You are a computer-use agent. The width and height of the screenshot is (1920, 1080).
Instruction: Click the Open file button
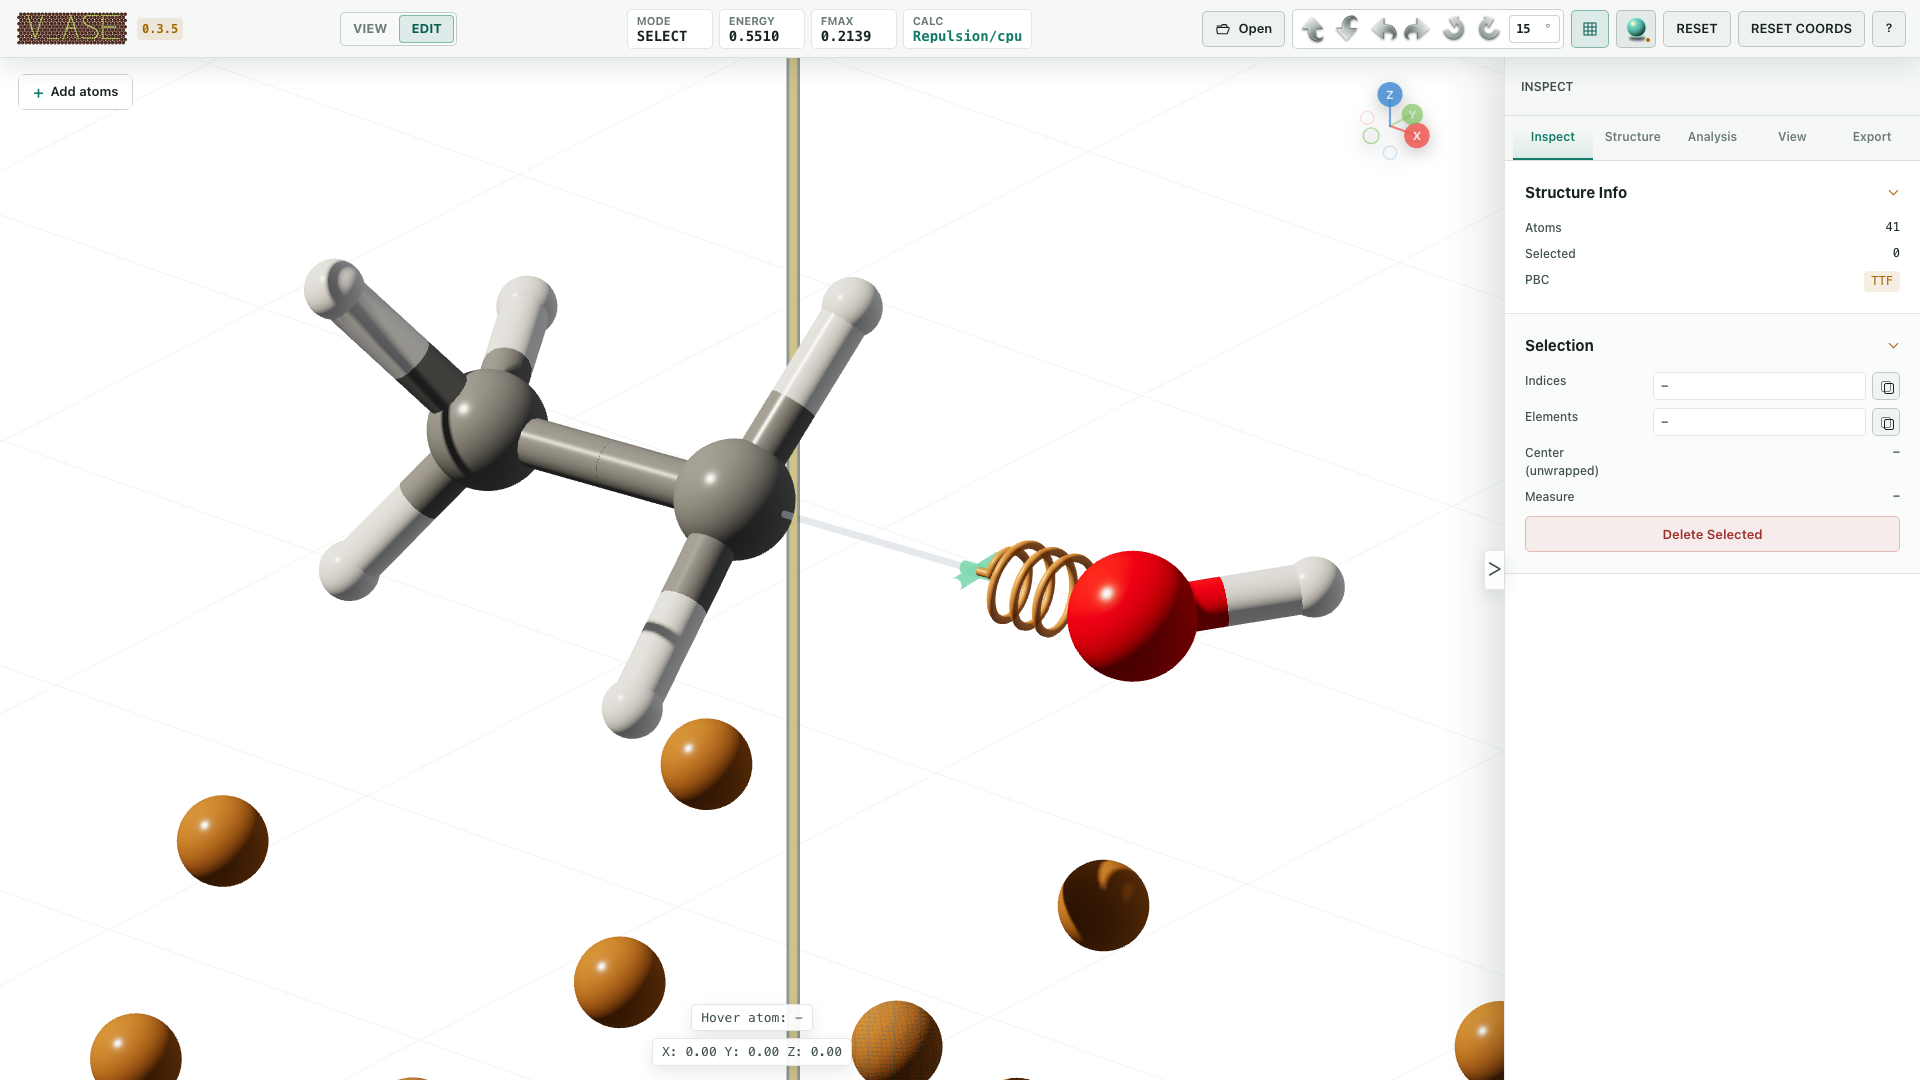(x=1243, y=29)
